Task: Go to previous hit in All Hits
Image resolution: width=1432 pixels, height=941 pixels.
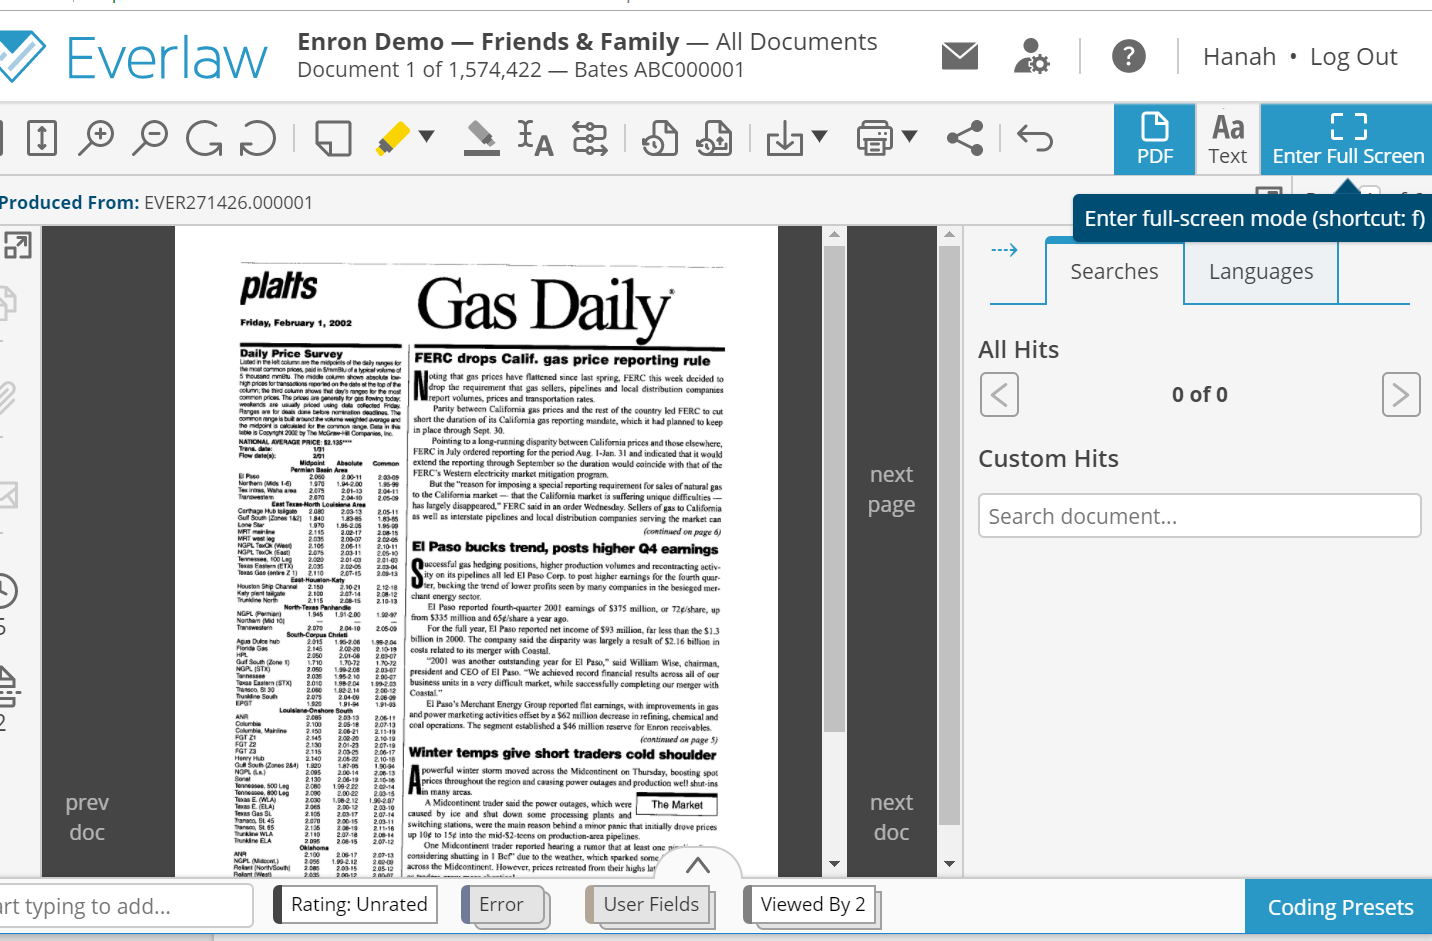Action: click(999, 395)
